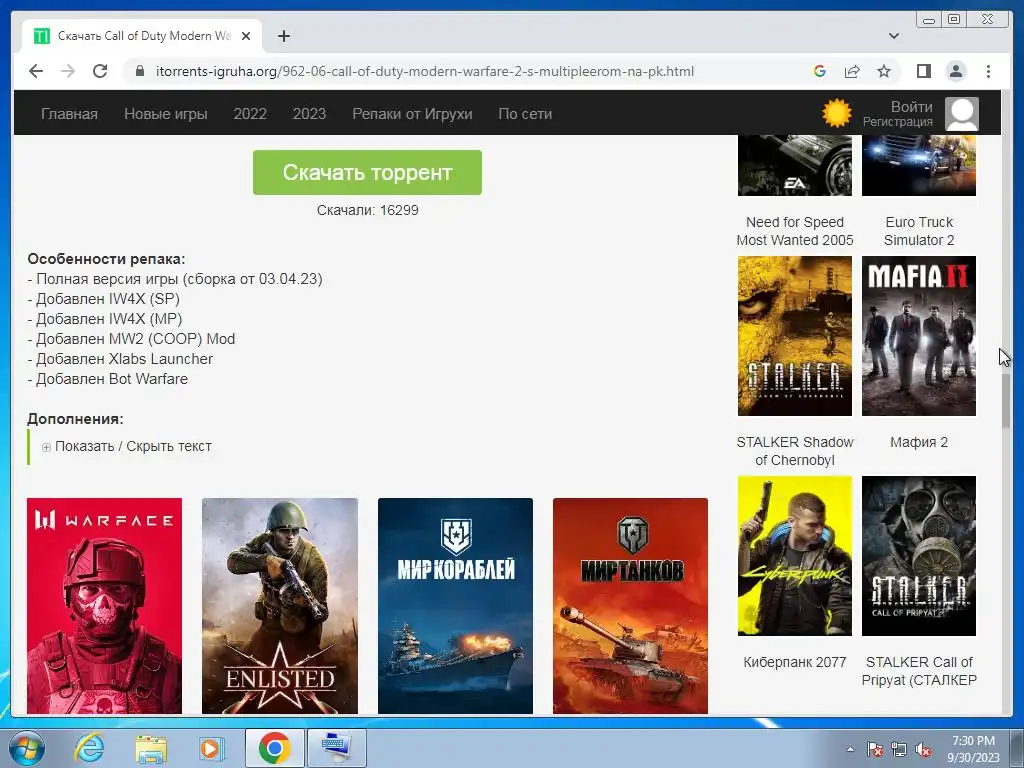The height and width of the screenshot is (768, 1024).
Task: Open the Windows Start menu
Action: click(25, 748)
